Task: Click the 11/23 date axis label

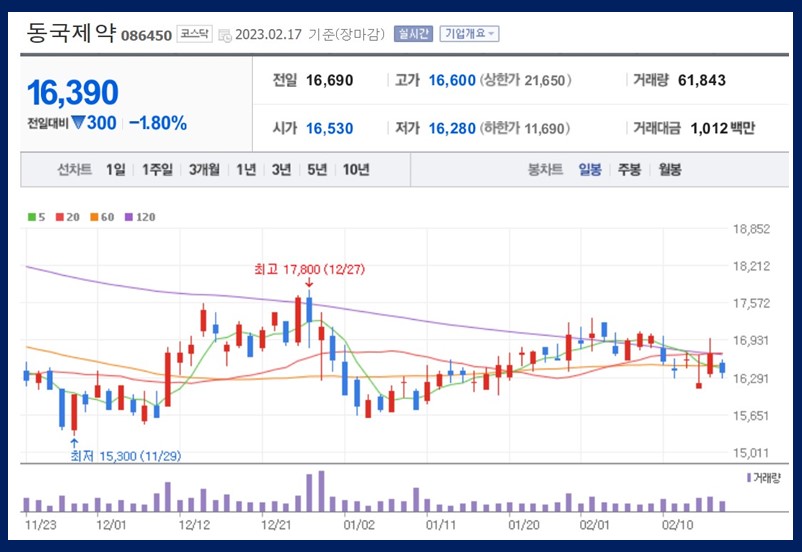Action: 41,525
